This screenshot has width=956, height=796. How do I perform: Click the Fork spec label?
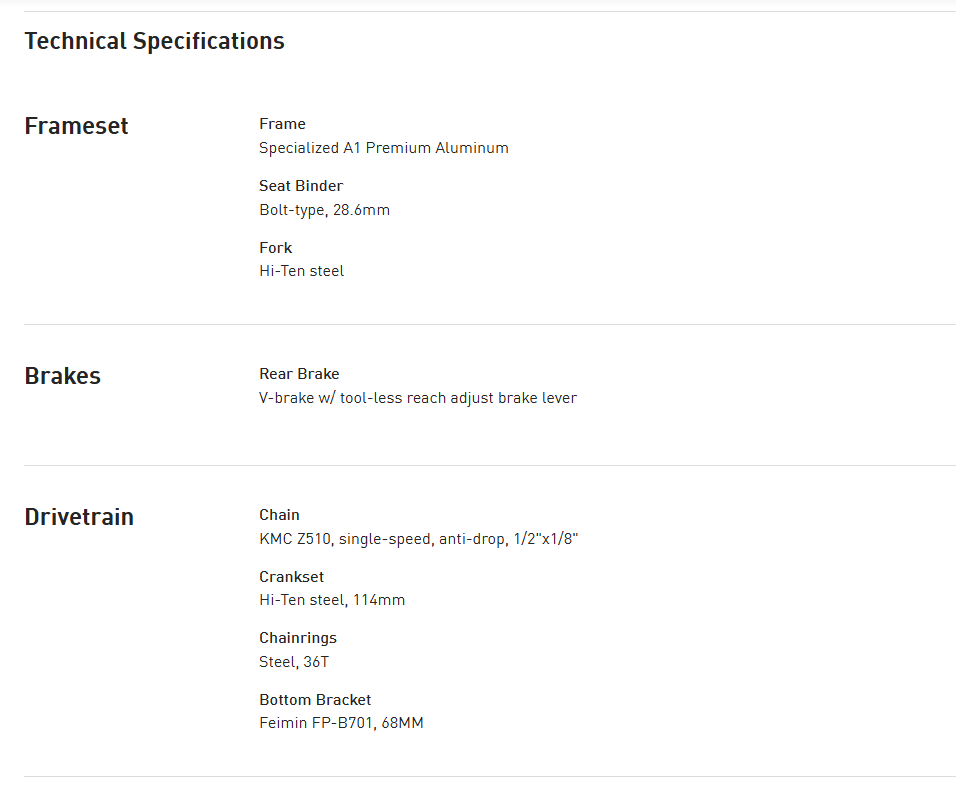click(275, 248)
